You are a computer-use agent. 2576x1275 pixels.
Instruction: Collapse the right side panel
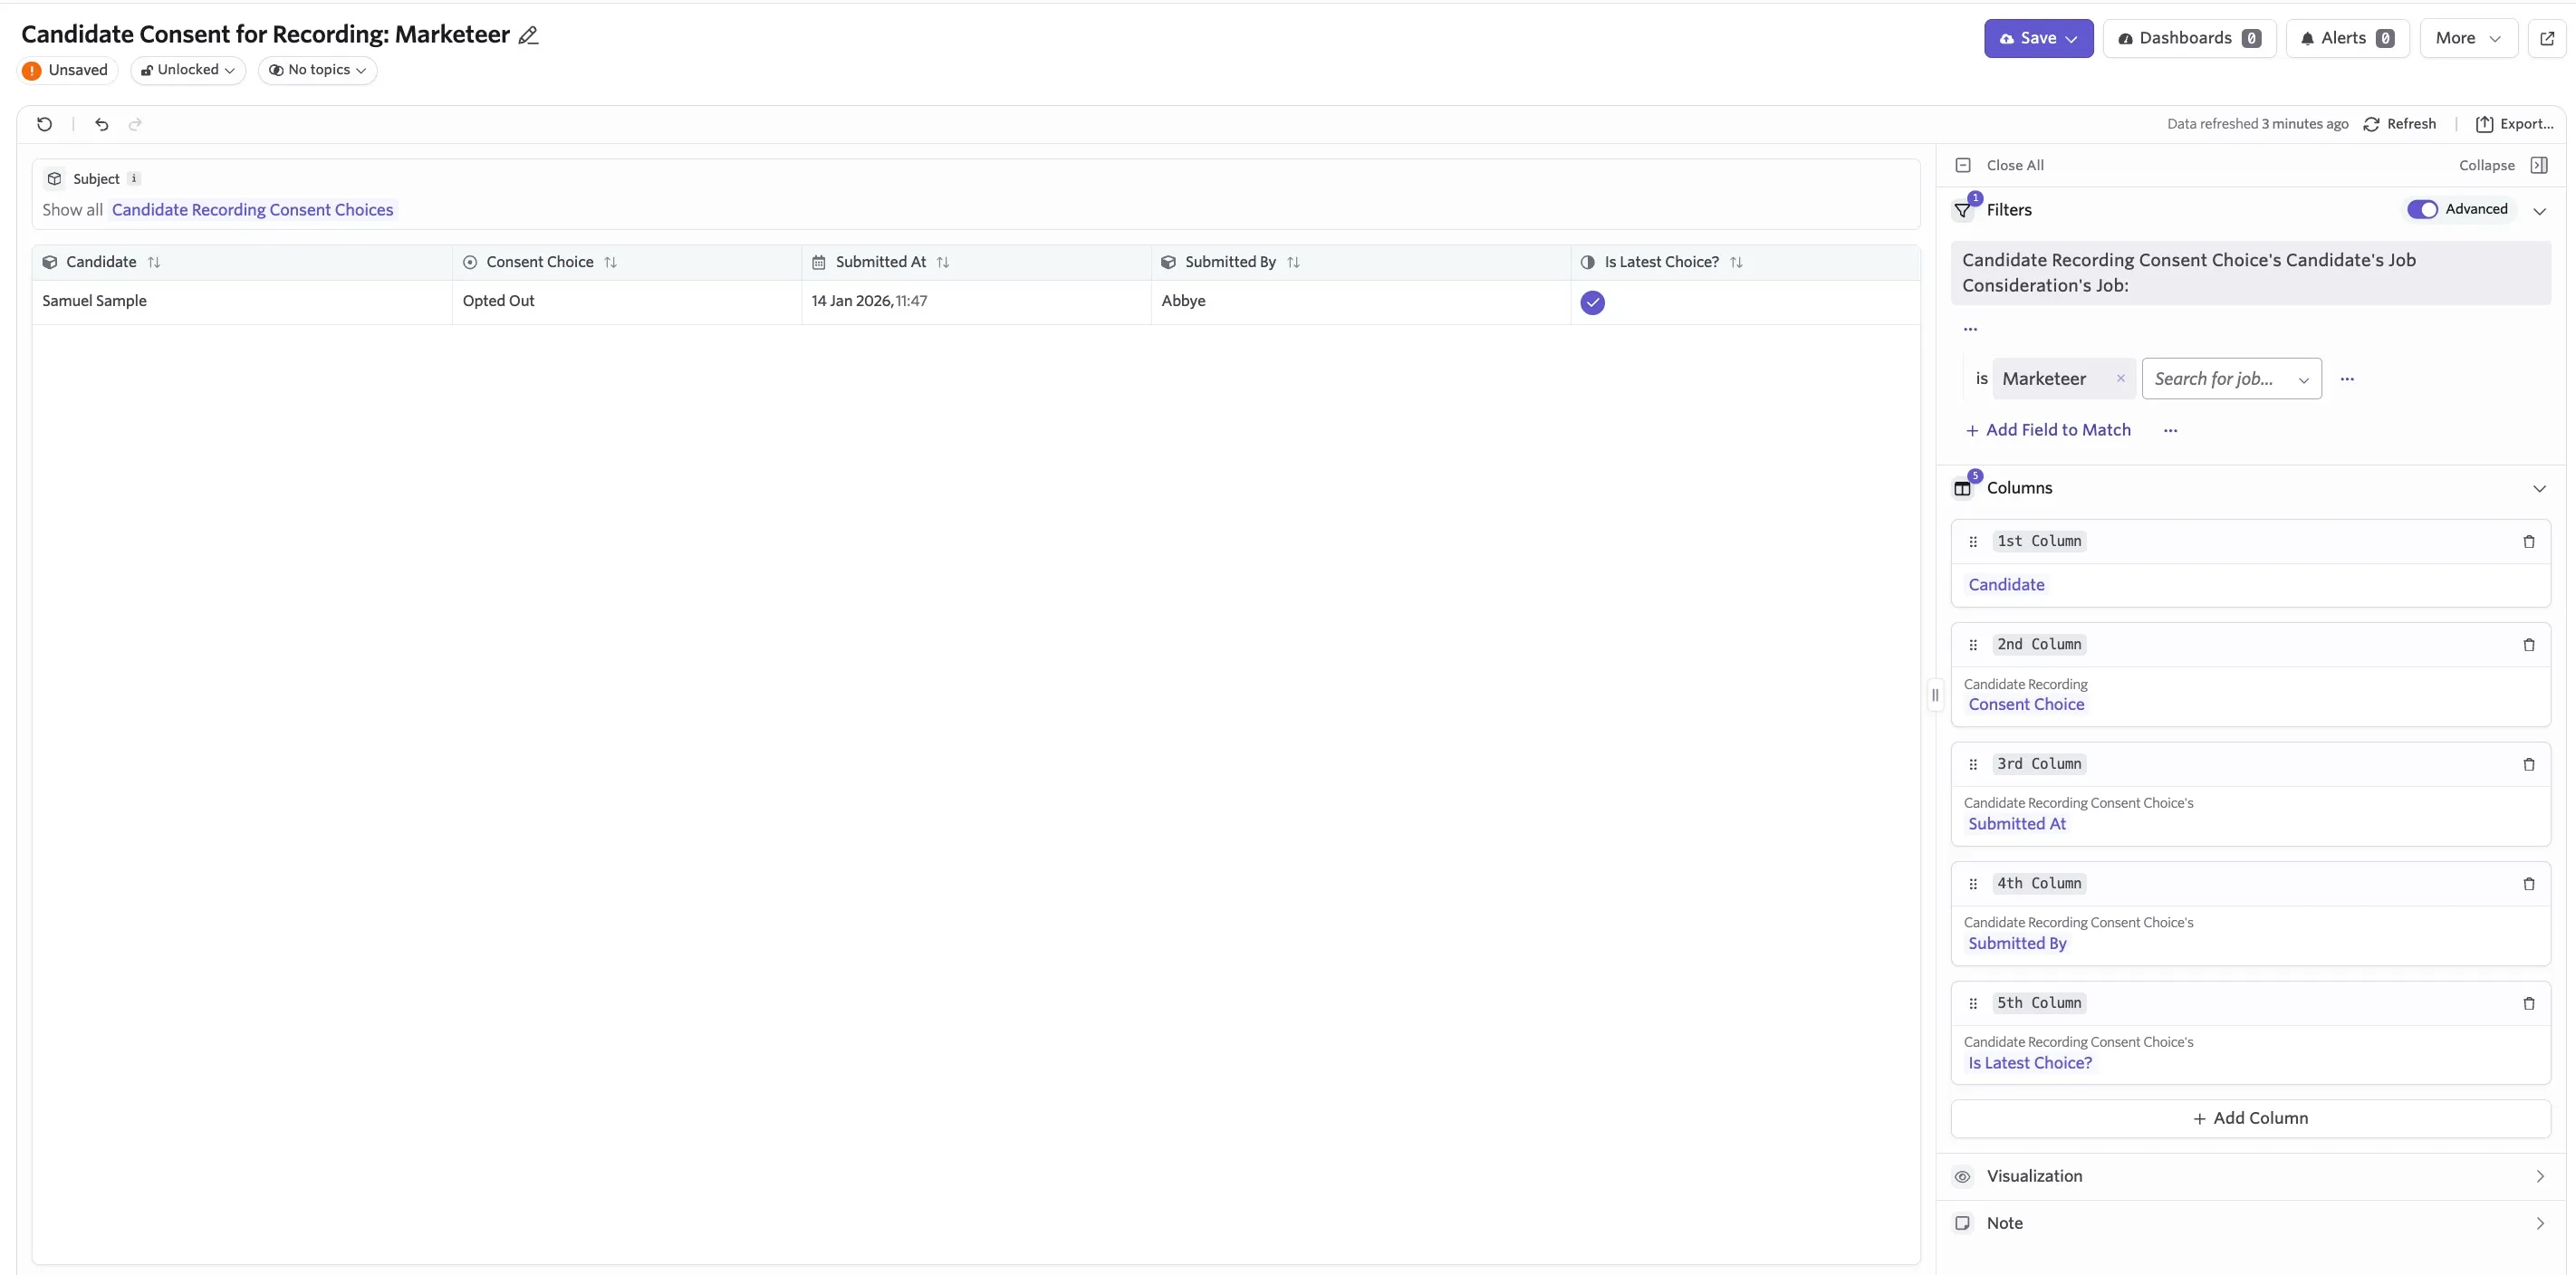point(2503,165)
